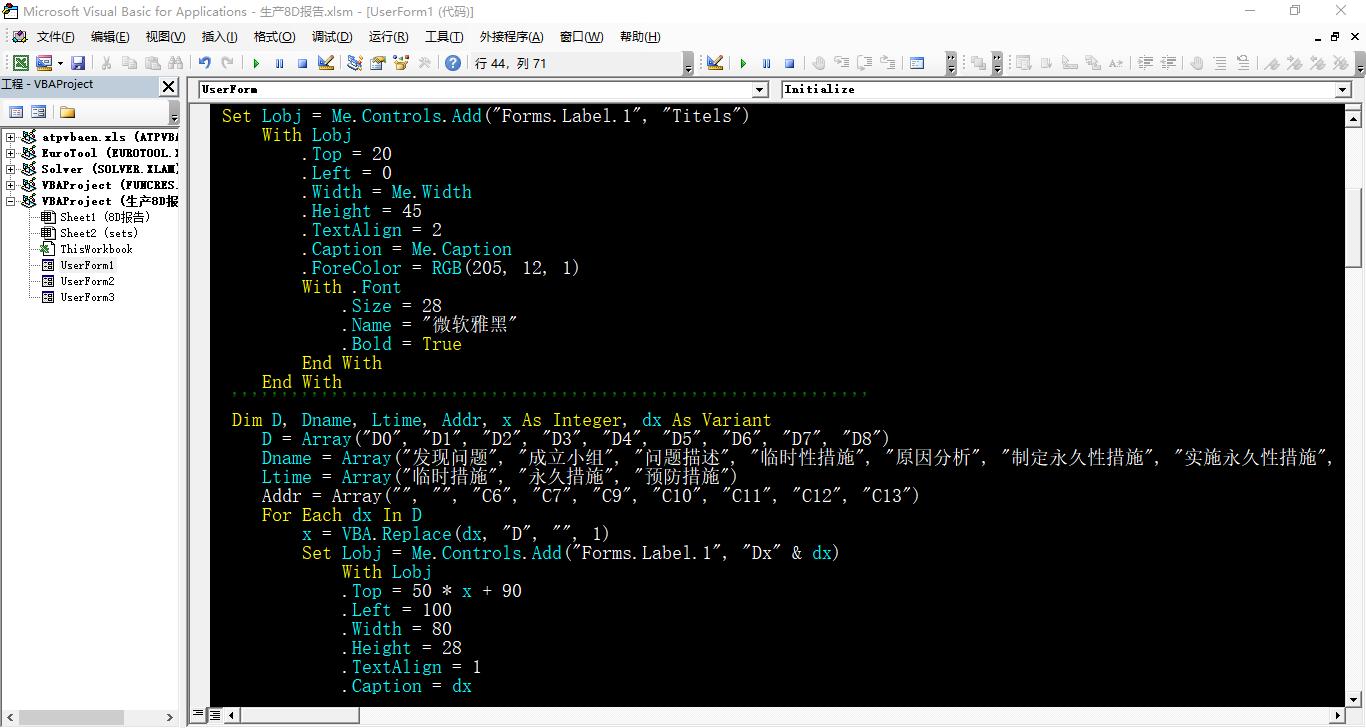The height and width of the screenshot is (728, 1366).
Task: Open the object dropdown showing UserForm
Action: 760,89
